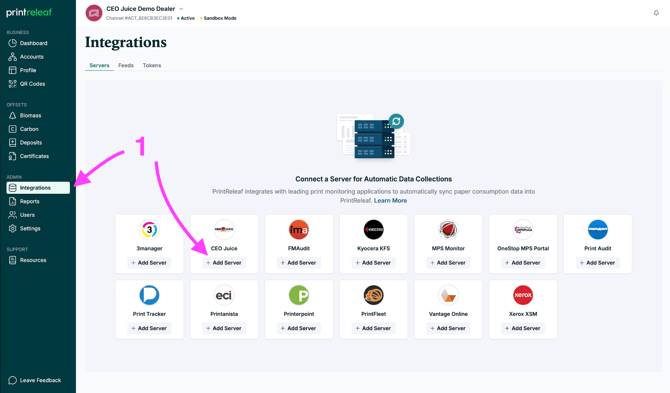Switch to the Tokens tab
Image resolution: width=670 pixels, height=393 pixels.
click(152, 65)
